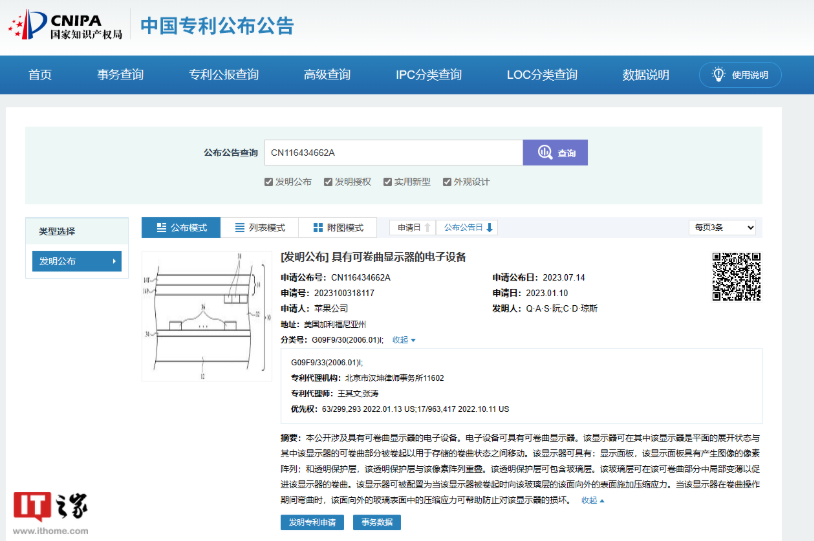Click the 事务数据 button
The width and height of the screenshot is (814, 541).
[377, 522]
